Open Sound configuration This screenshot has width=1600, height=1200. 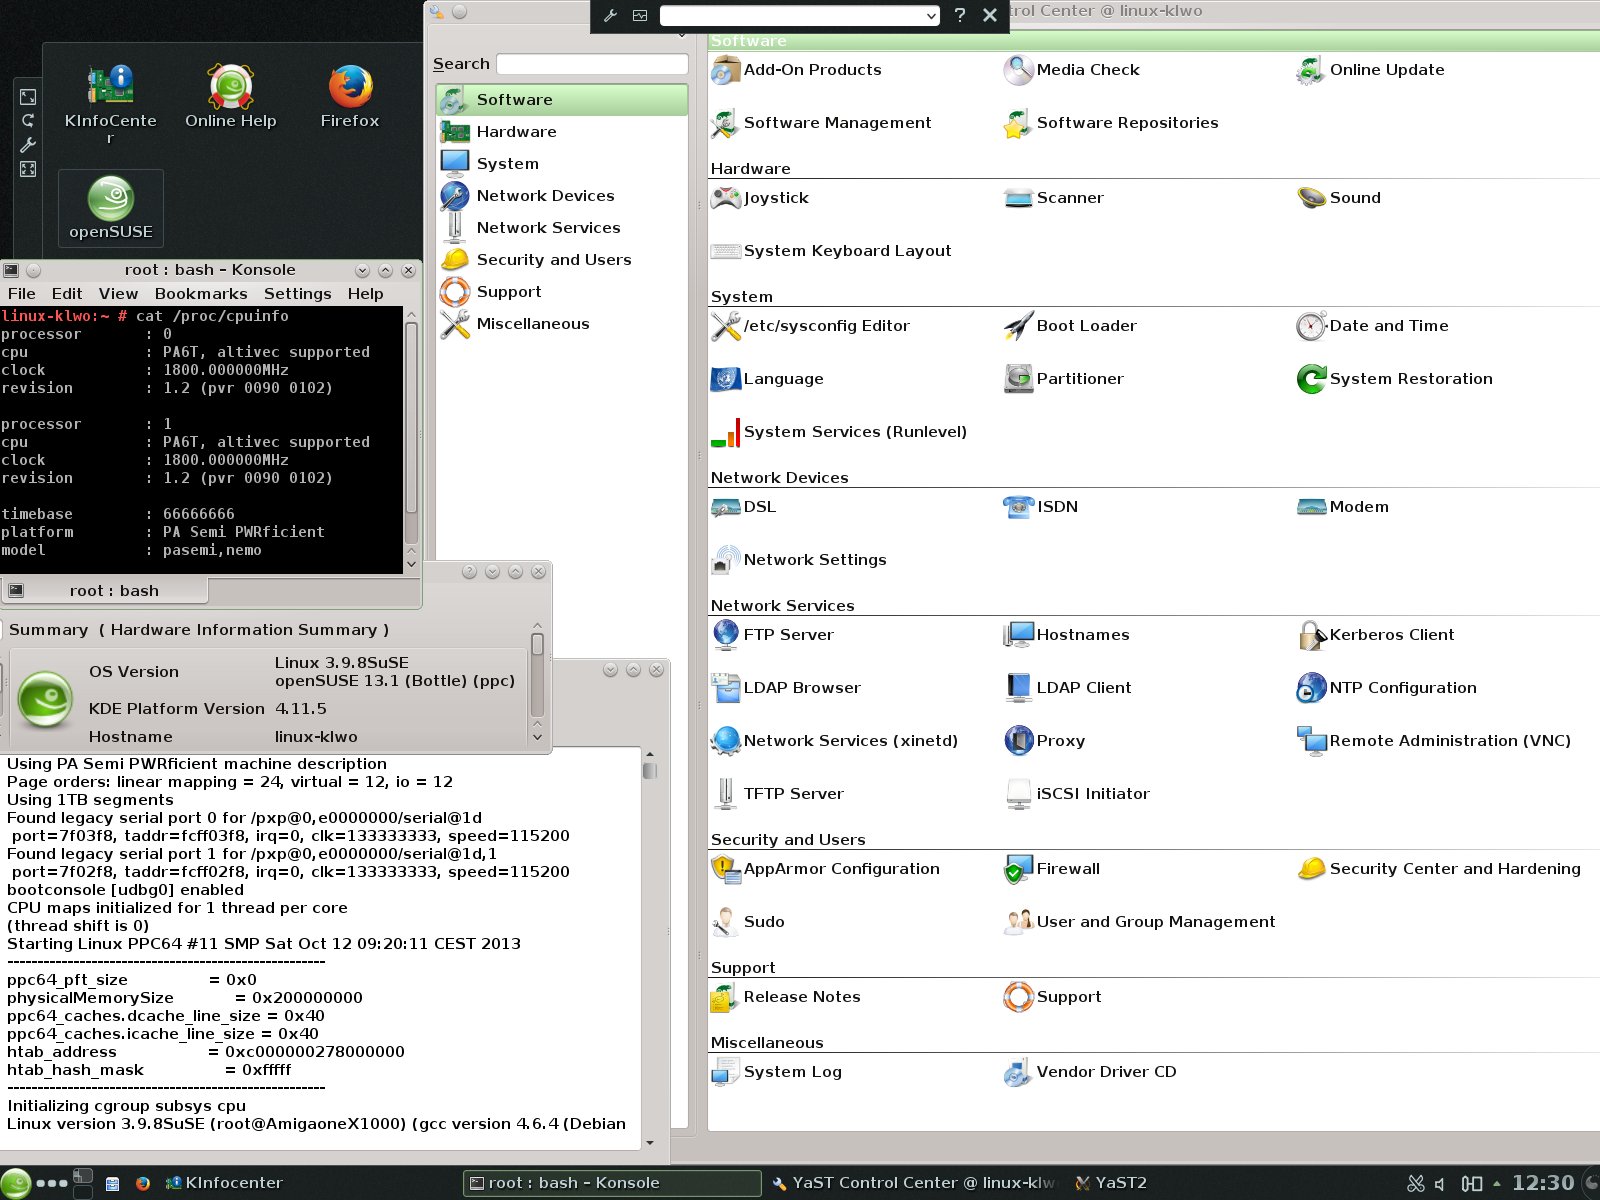[1339, 198]
